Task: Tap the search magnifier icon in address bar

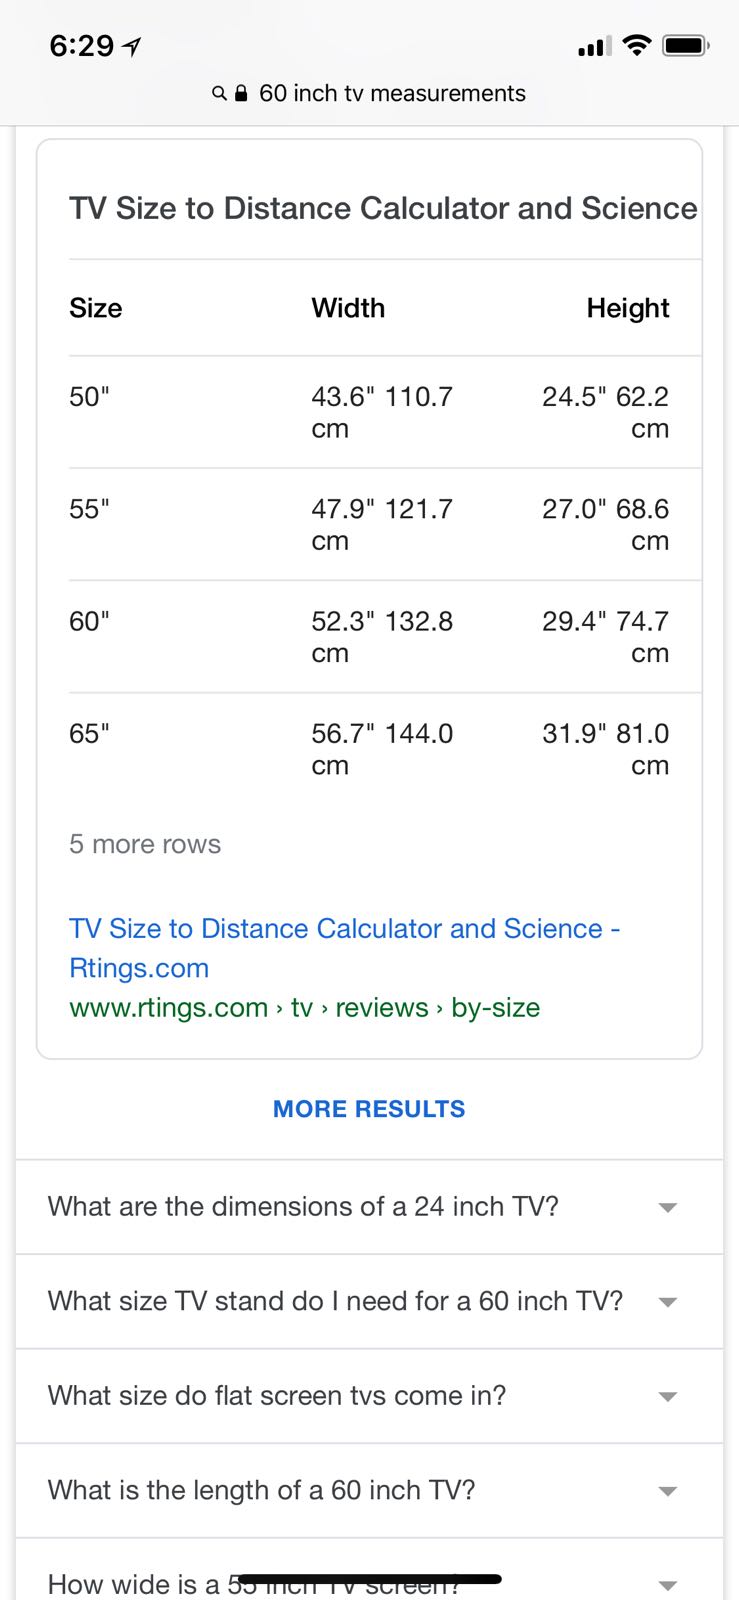Action: (219, 94)
